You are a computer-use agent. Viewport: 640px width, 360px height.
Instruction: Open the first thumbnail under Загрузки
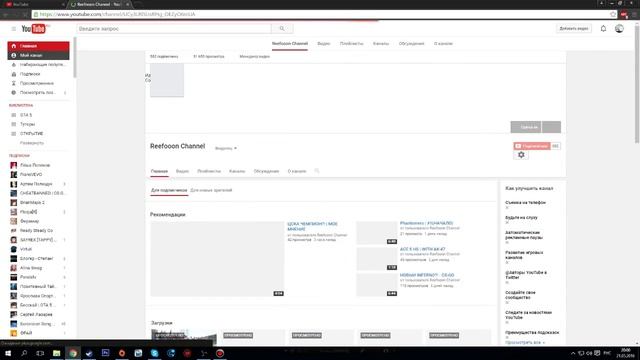coord(184,337)
